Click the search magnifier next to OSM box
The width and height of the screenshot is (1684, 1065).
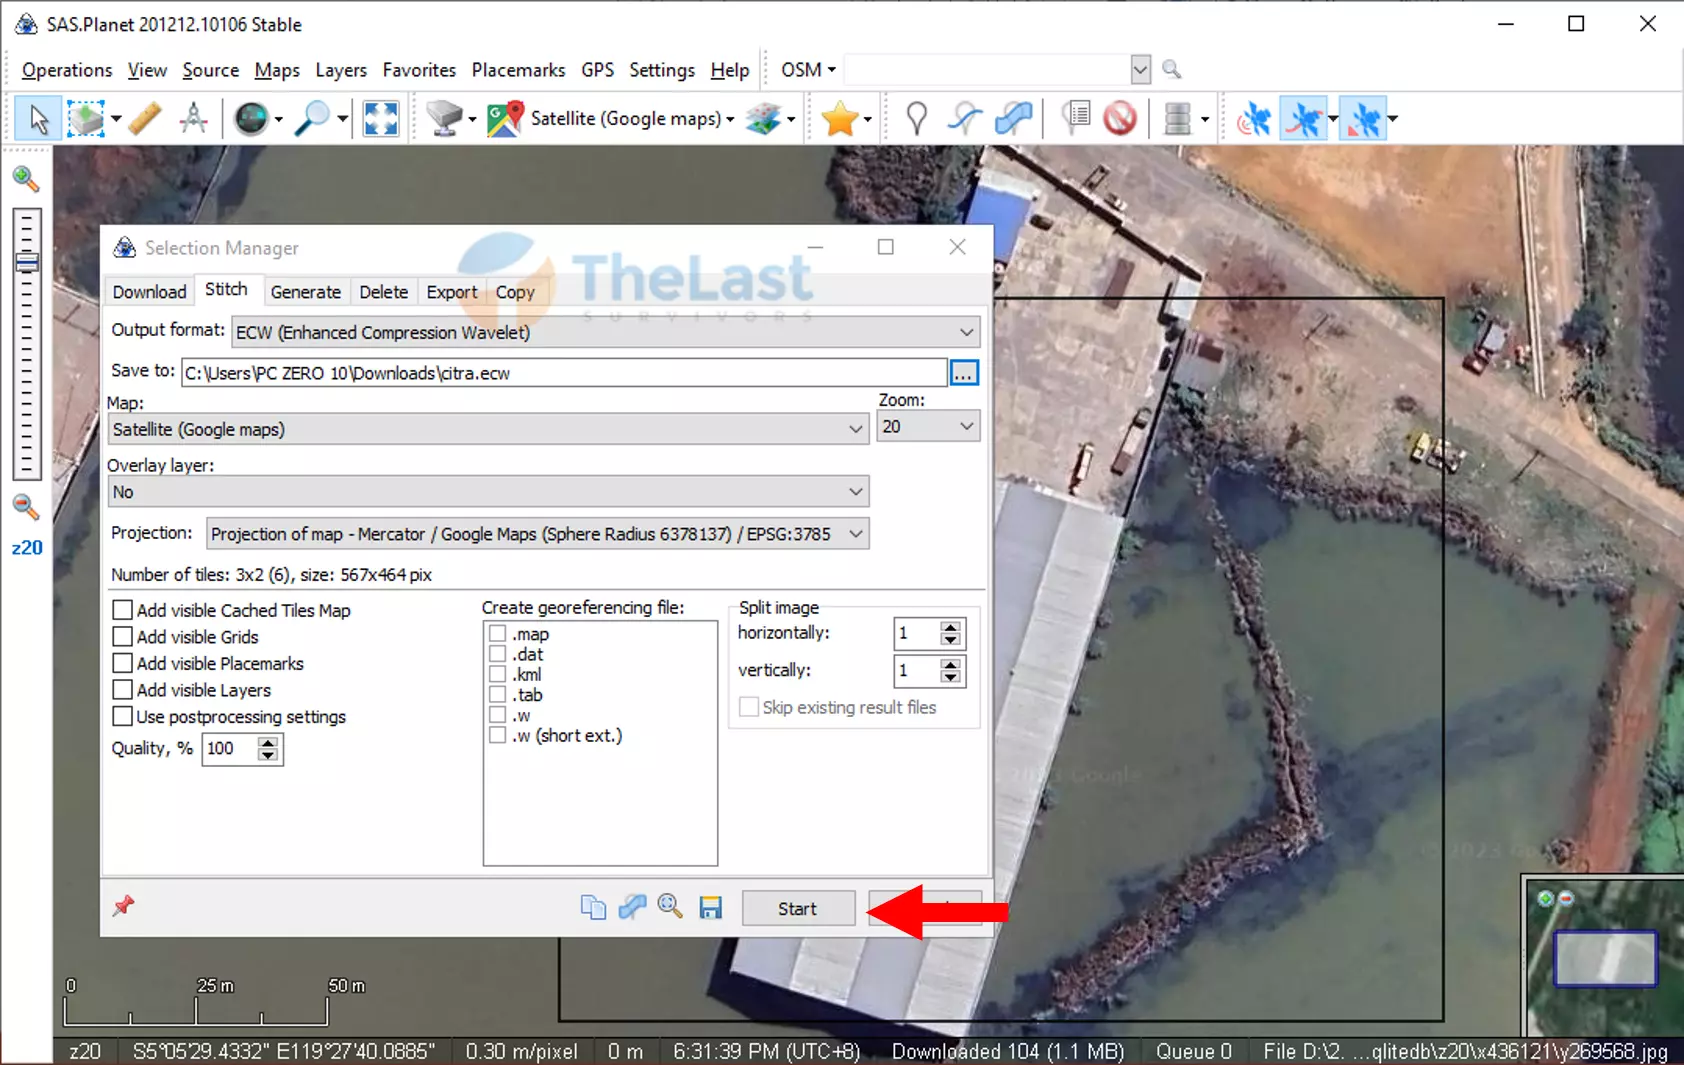pyautogui.click(x=1172, y=69)
